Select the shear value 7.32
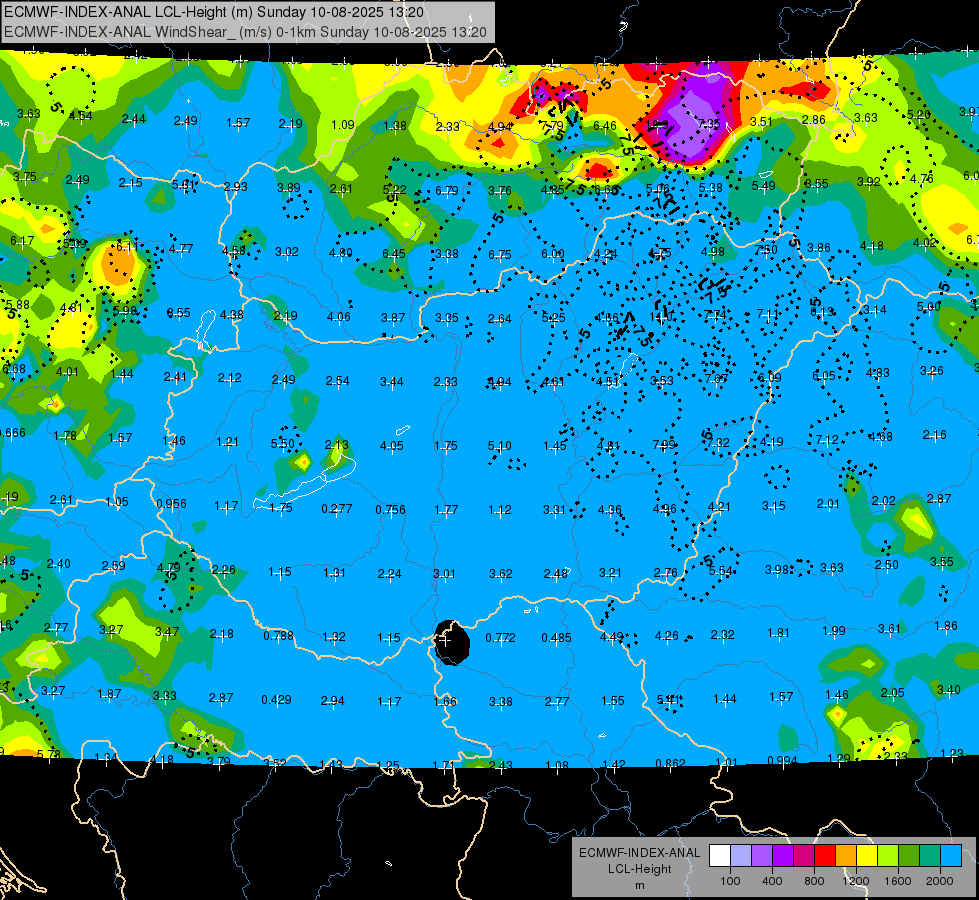 point(718,442)
